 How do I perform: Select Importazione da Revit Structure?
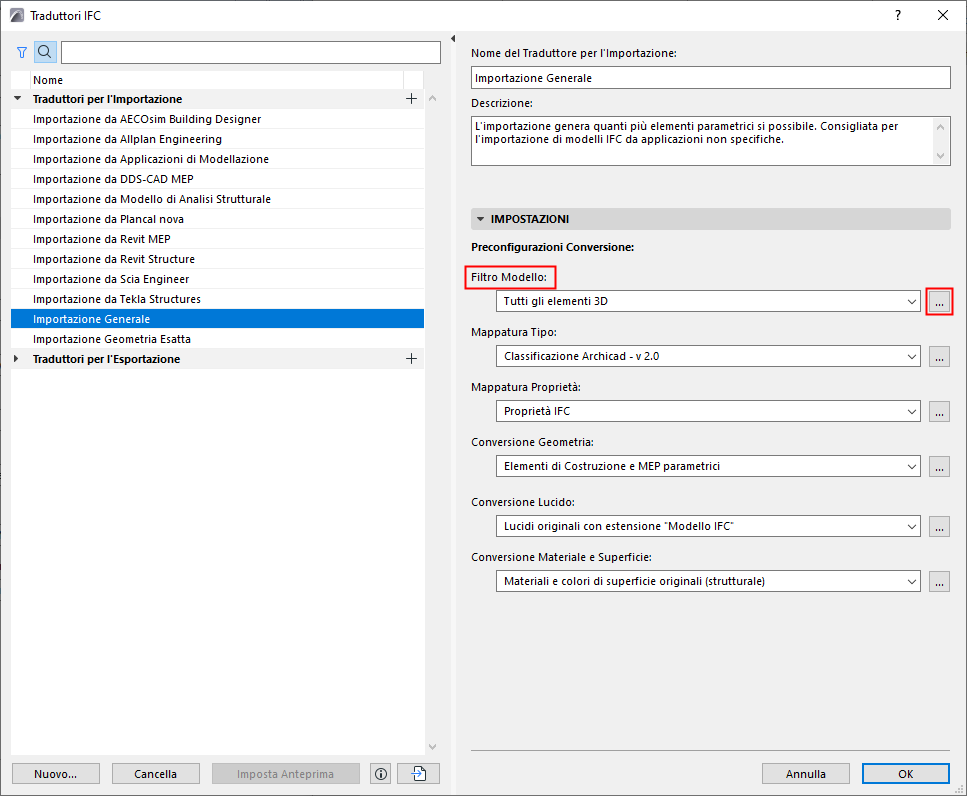217,260
